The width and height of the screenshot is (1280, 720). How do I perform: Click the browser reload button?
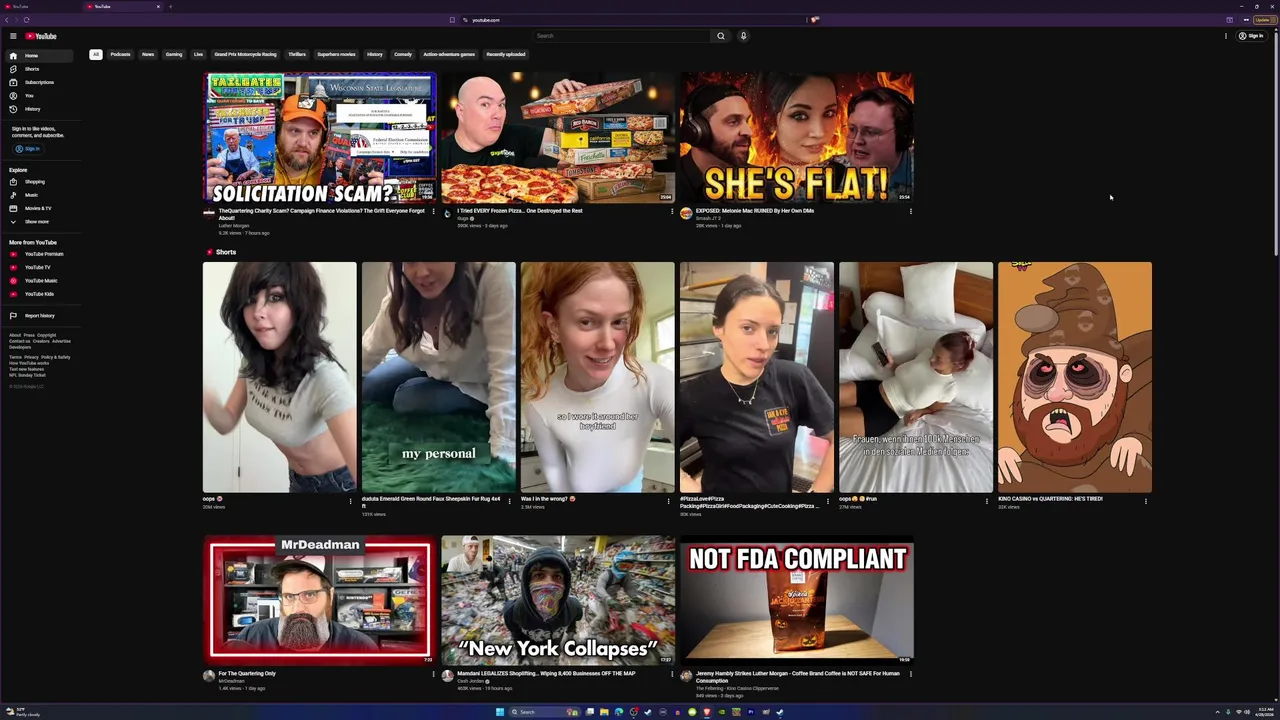point(26,20)
